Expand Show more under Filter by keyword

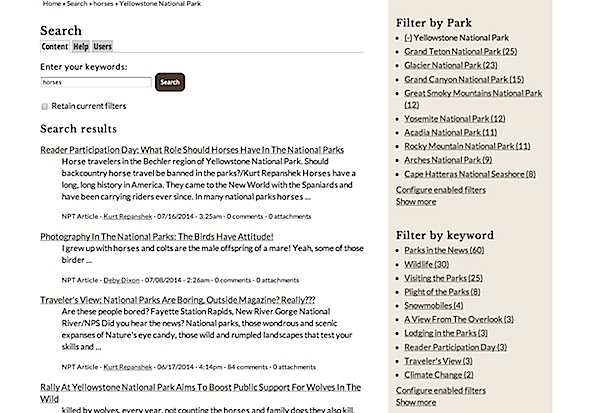pos(416,402)
